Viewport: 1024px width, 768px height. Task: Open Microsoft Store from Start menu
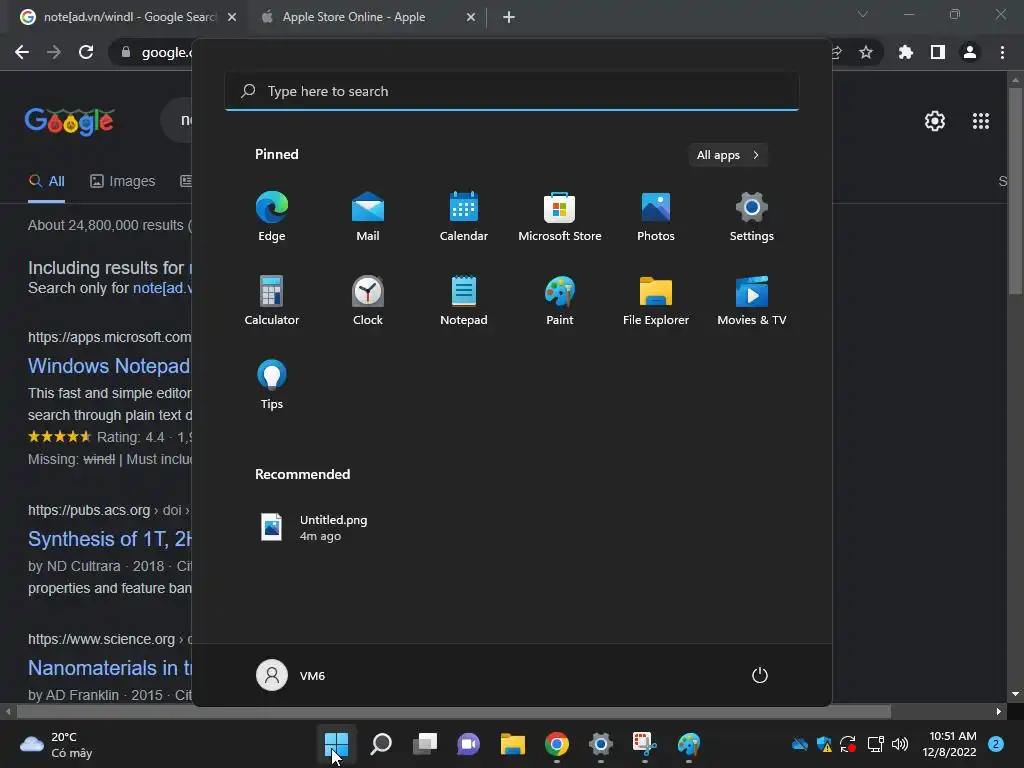point(560,216)
